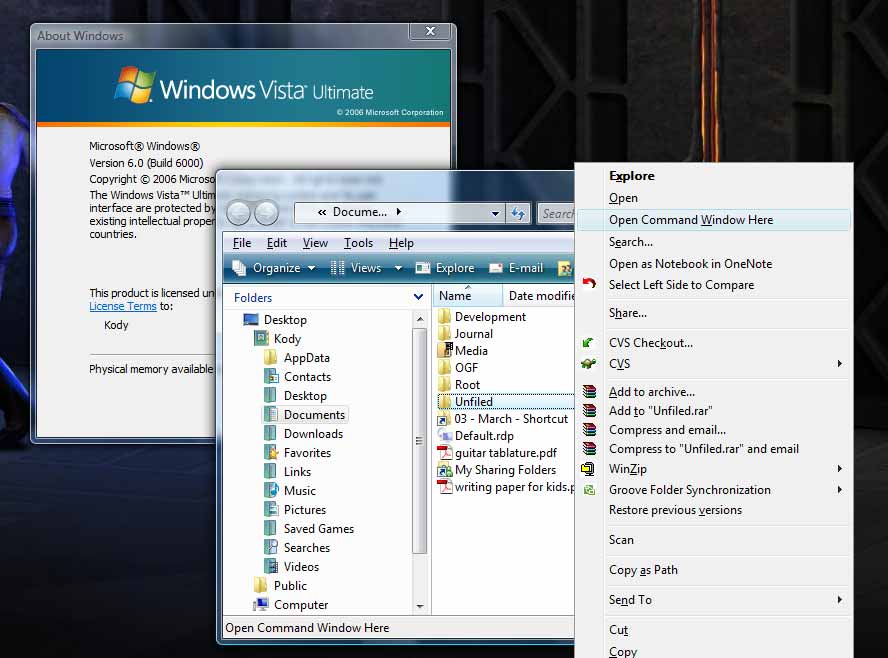Open the Tools menu in Explorer

tap(358, 243)
